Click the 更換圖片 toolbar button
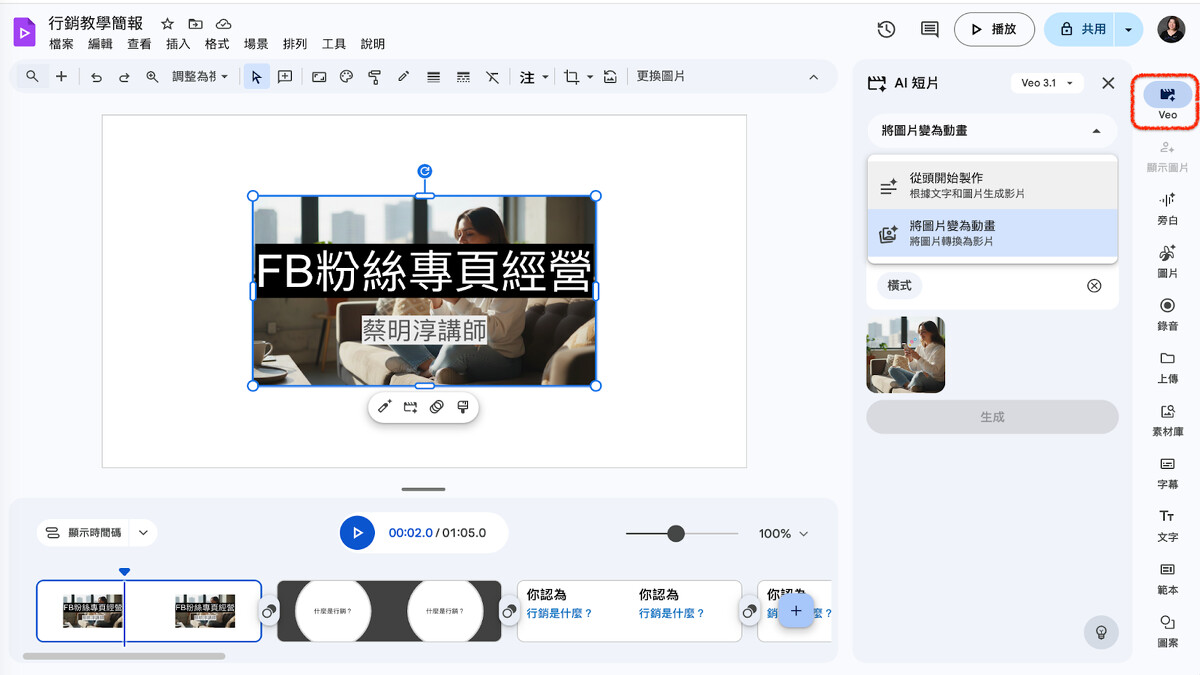1200x675 pixels. [x=661, y=77]
